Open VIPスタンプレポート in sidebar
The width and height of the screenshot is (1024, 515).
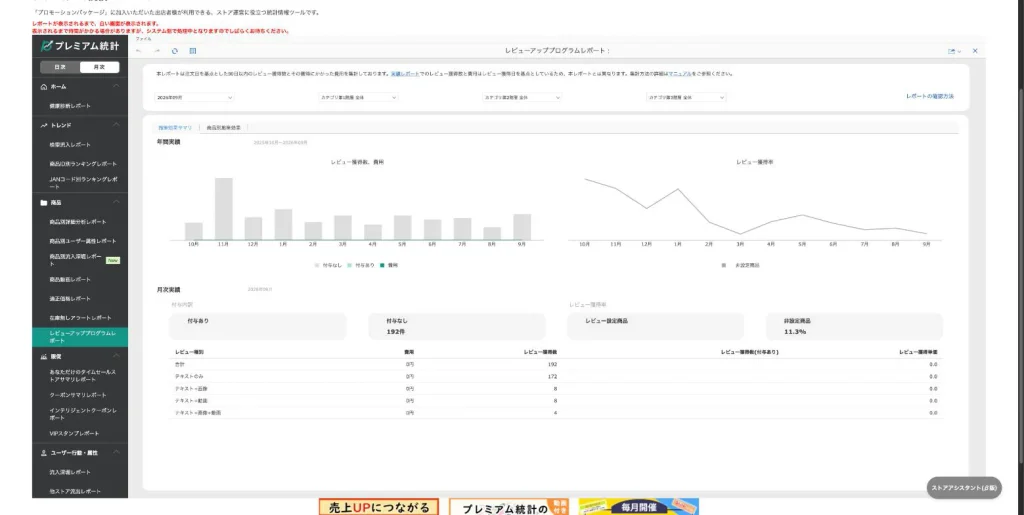coord(75,433)
